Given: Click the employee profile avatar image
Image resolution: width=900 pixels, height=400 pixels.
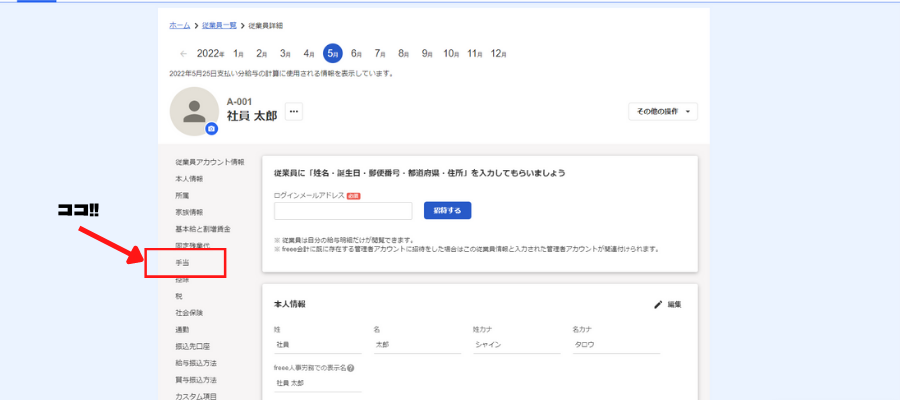Looking at the screenshot, I should pos(194,111).
